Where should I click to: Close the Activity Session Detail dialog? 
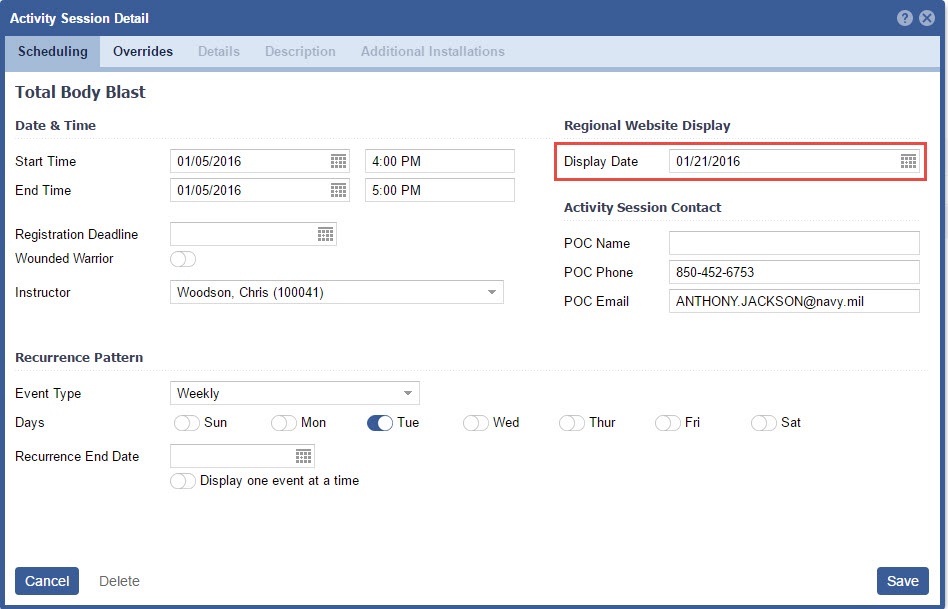click(927, 18)
